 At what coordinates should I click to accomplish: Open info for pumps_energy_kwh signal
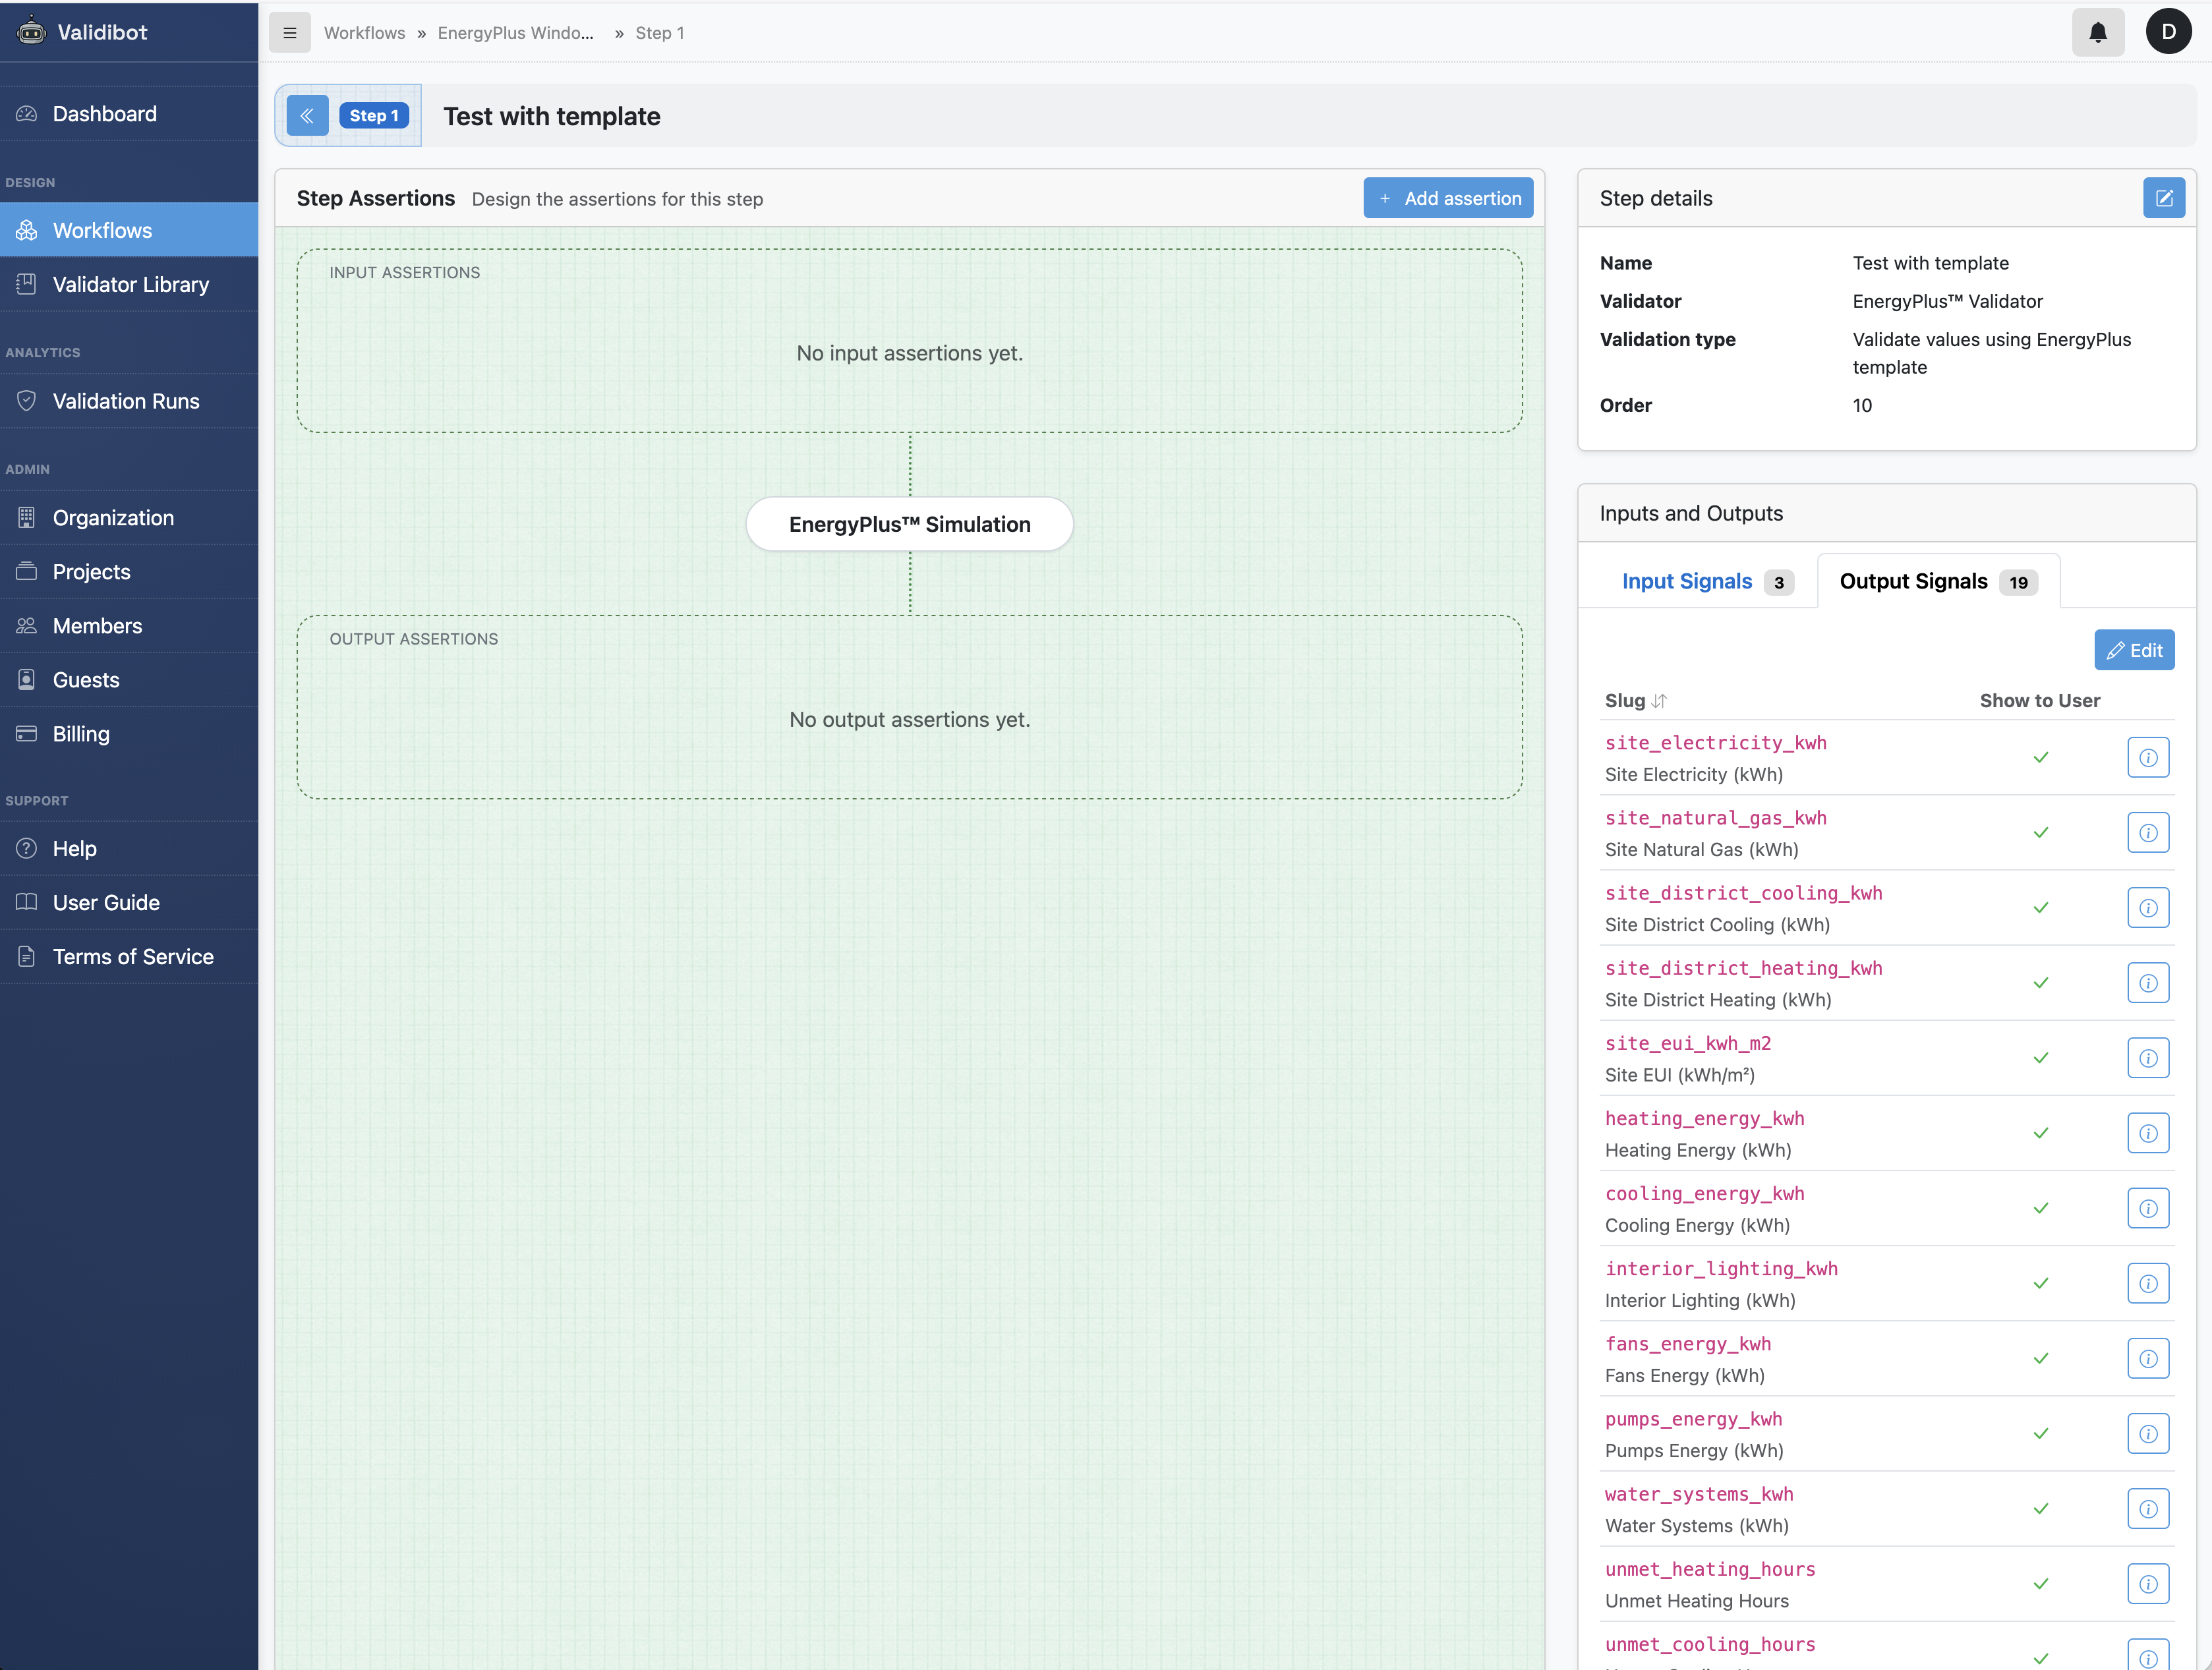(x=2147, y=1434)
